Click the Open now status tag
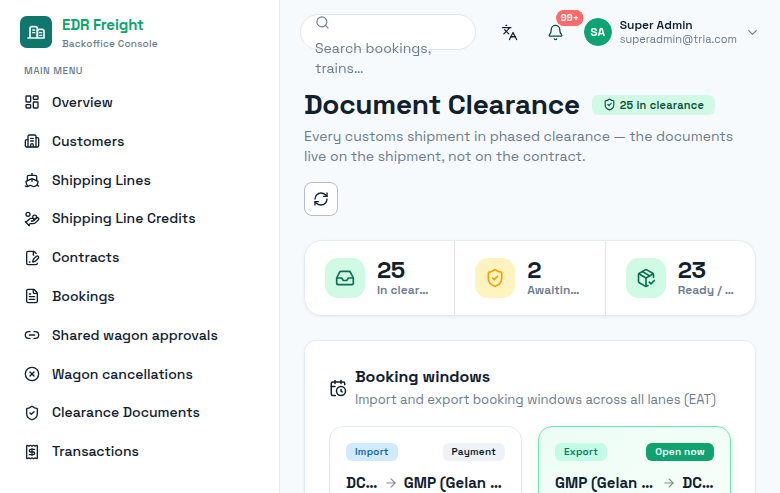This screenshot has width=780, height=493. click(x=680, y=452)
